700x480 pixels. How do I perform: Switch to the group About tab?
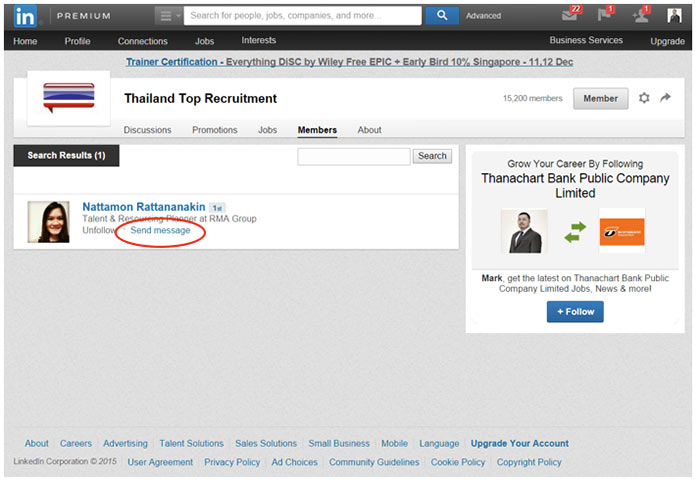[369, 130]
